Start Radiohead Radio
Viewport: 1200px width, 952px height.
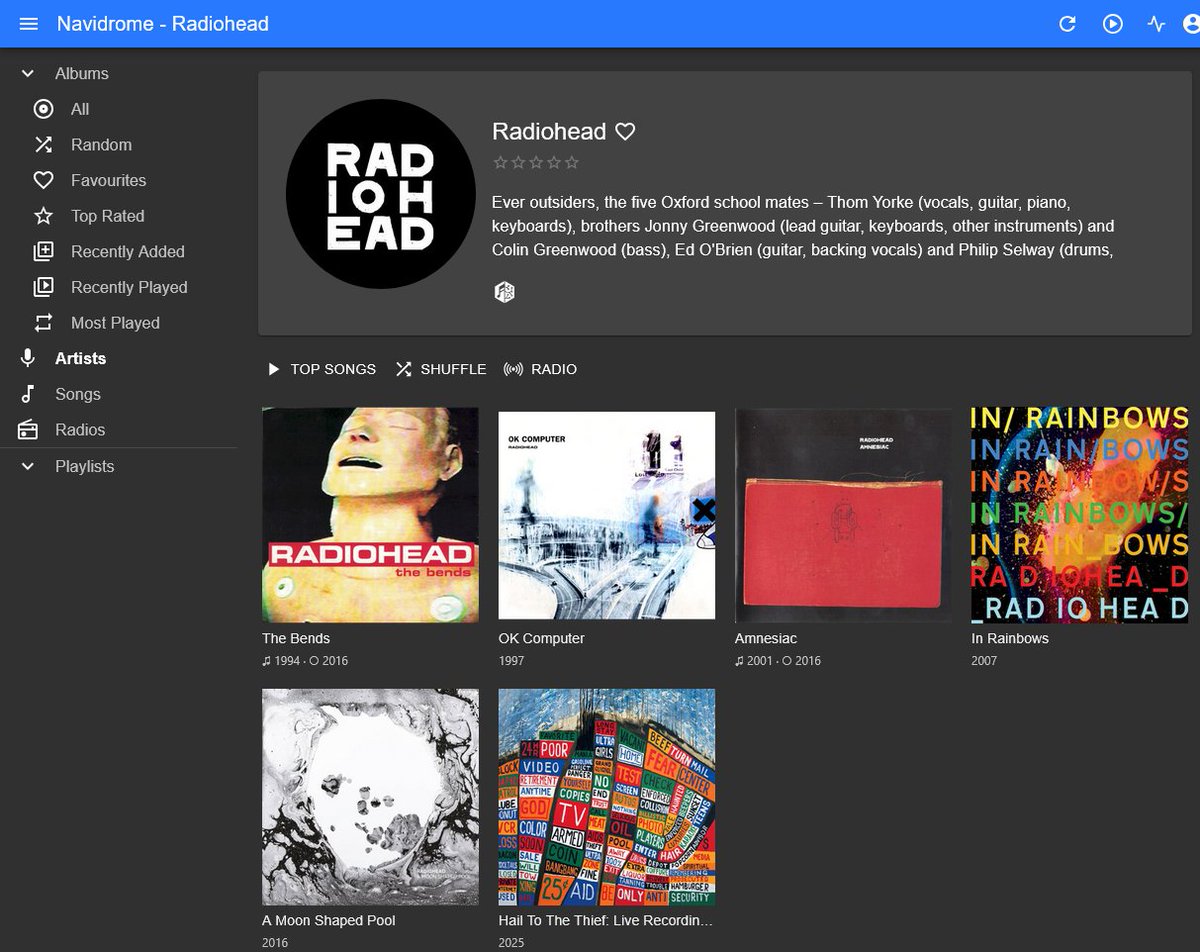coord(540,369)
